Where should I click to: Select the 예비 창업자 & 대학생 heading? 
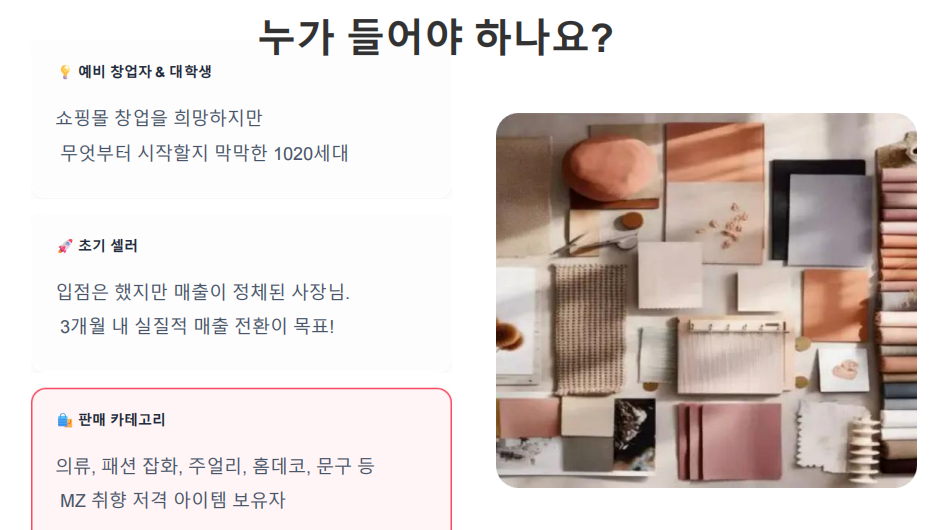click(x=144, y=72)
